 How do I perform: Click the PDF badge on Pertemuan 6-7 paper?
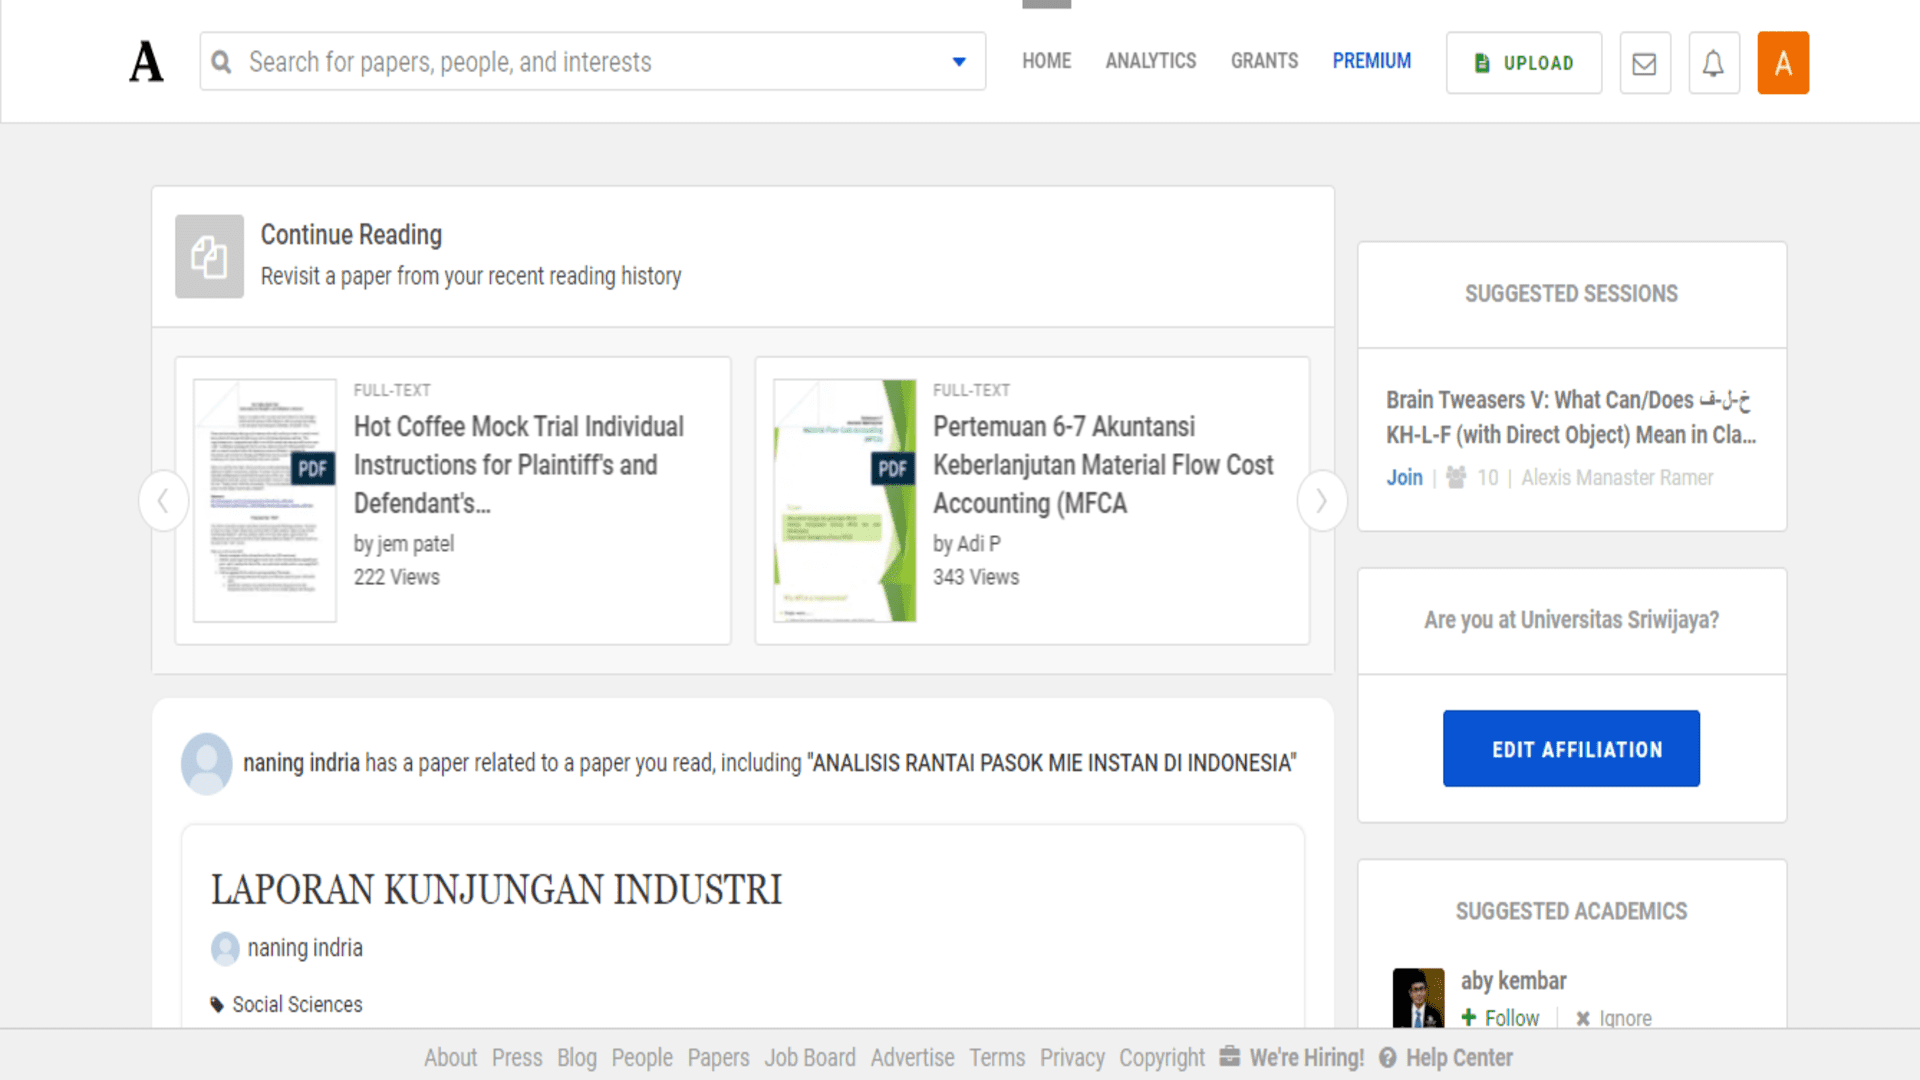891,468
